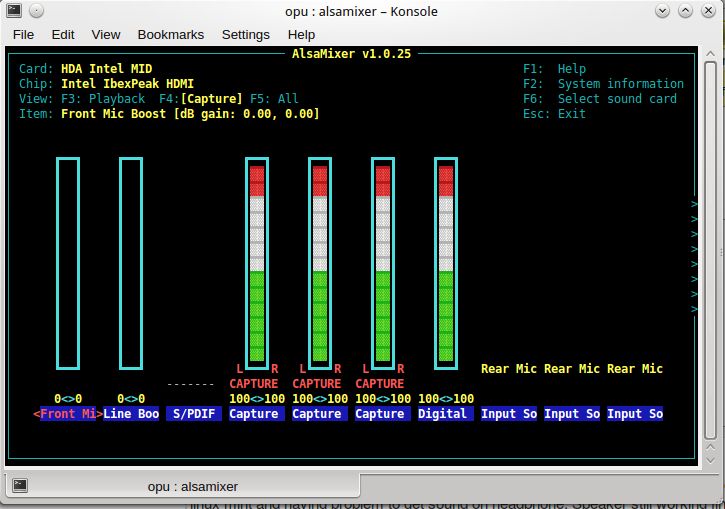Click the F1: Help shortcut text
Viewport: 725px width, 509px height.
pyautogui.click(x=554, y=69)
